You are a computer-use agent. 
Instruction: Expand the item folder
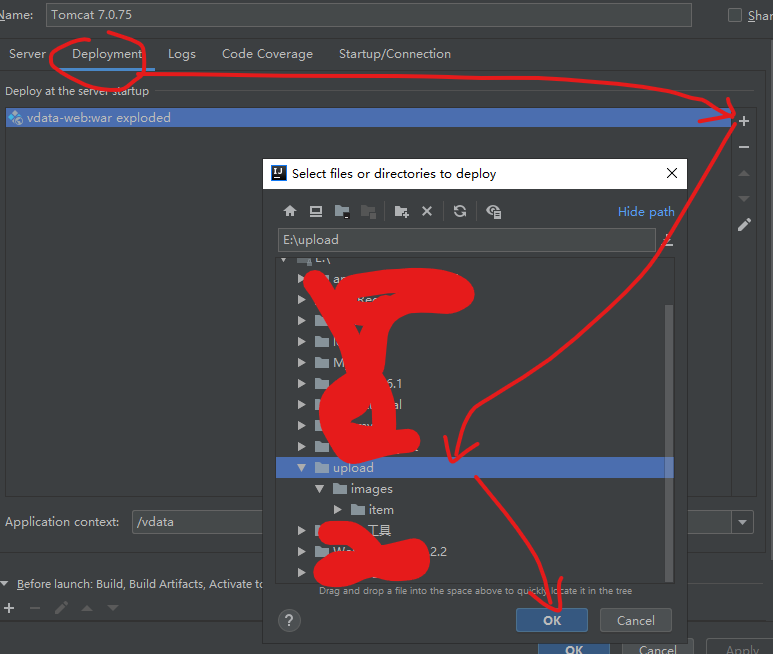(x=338, y=510)
